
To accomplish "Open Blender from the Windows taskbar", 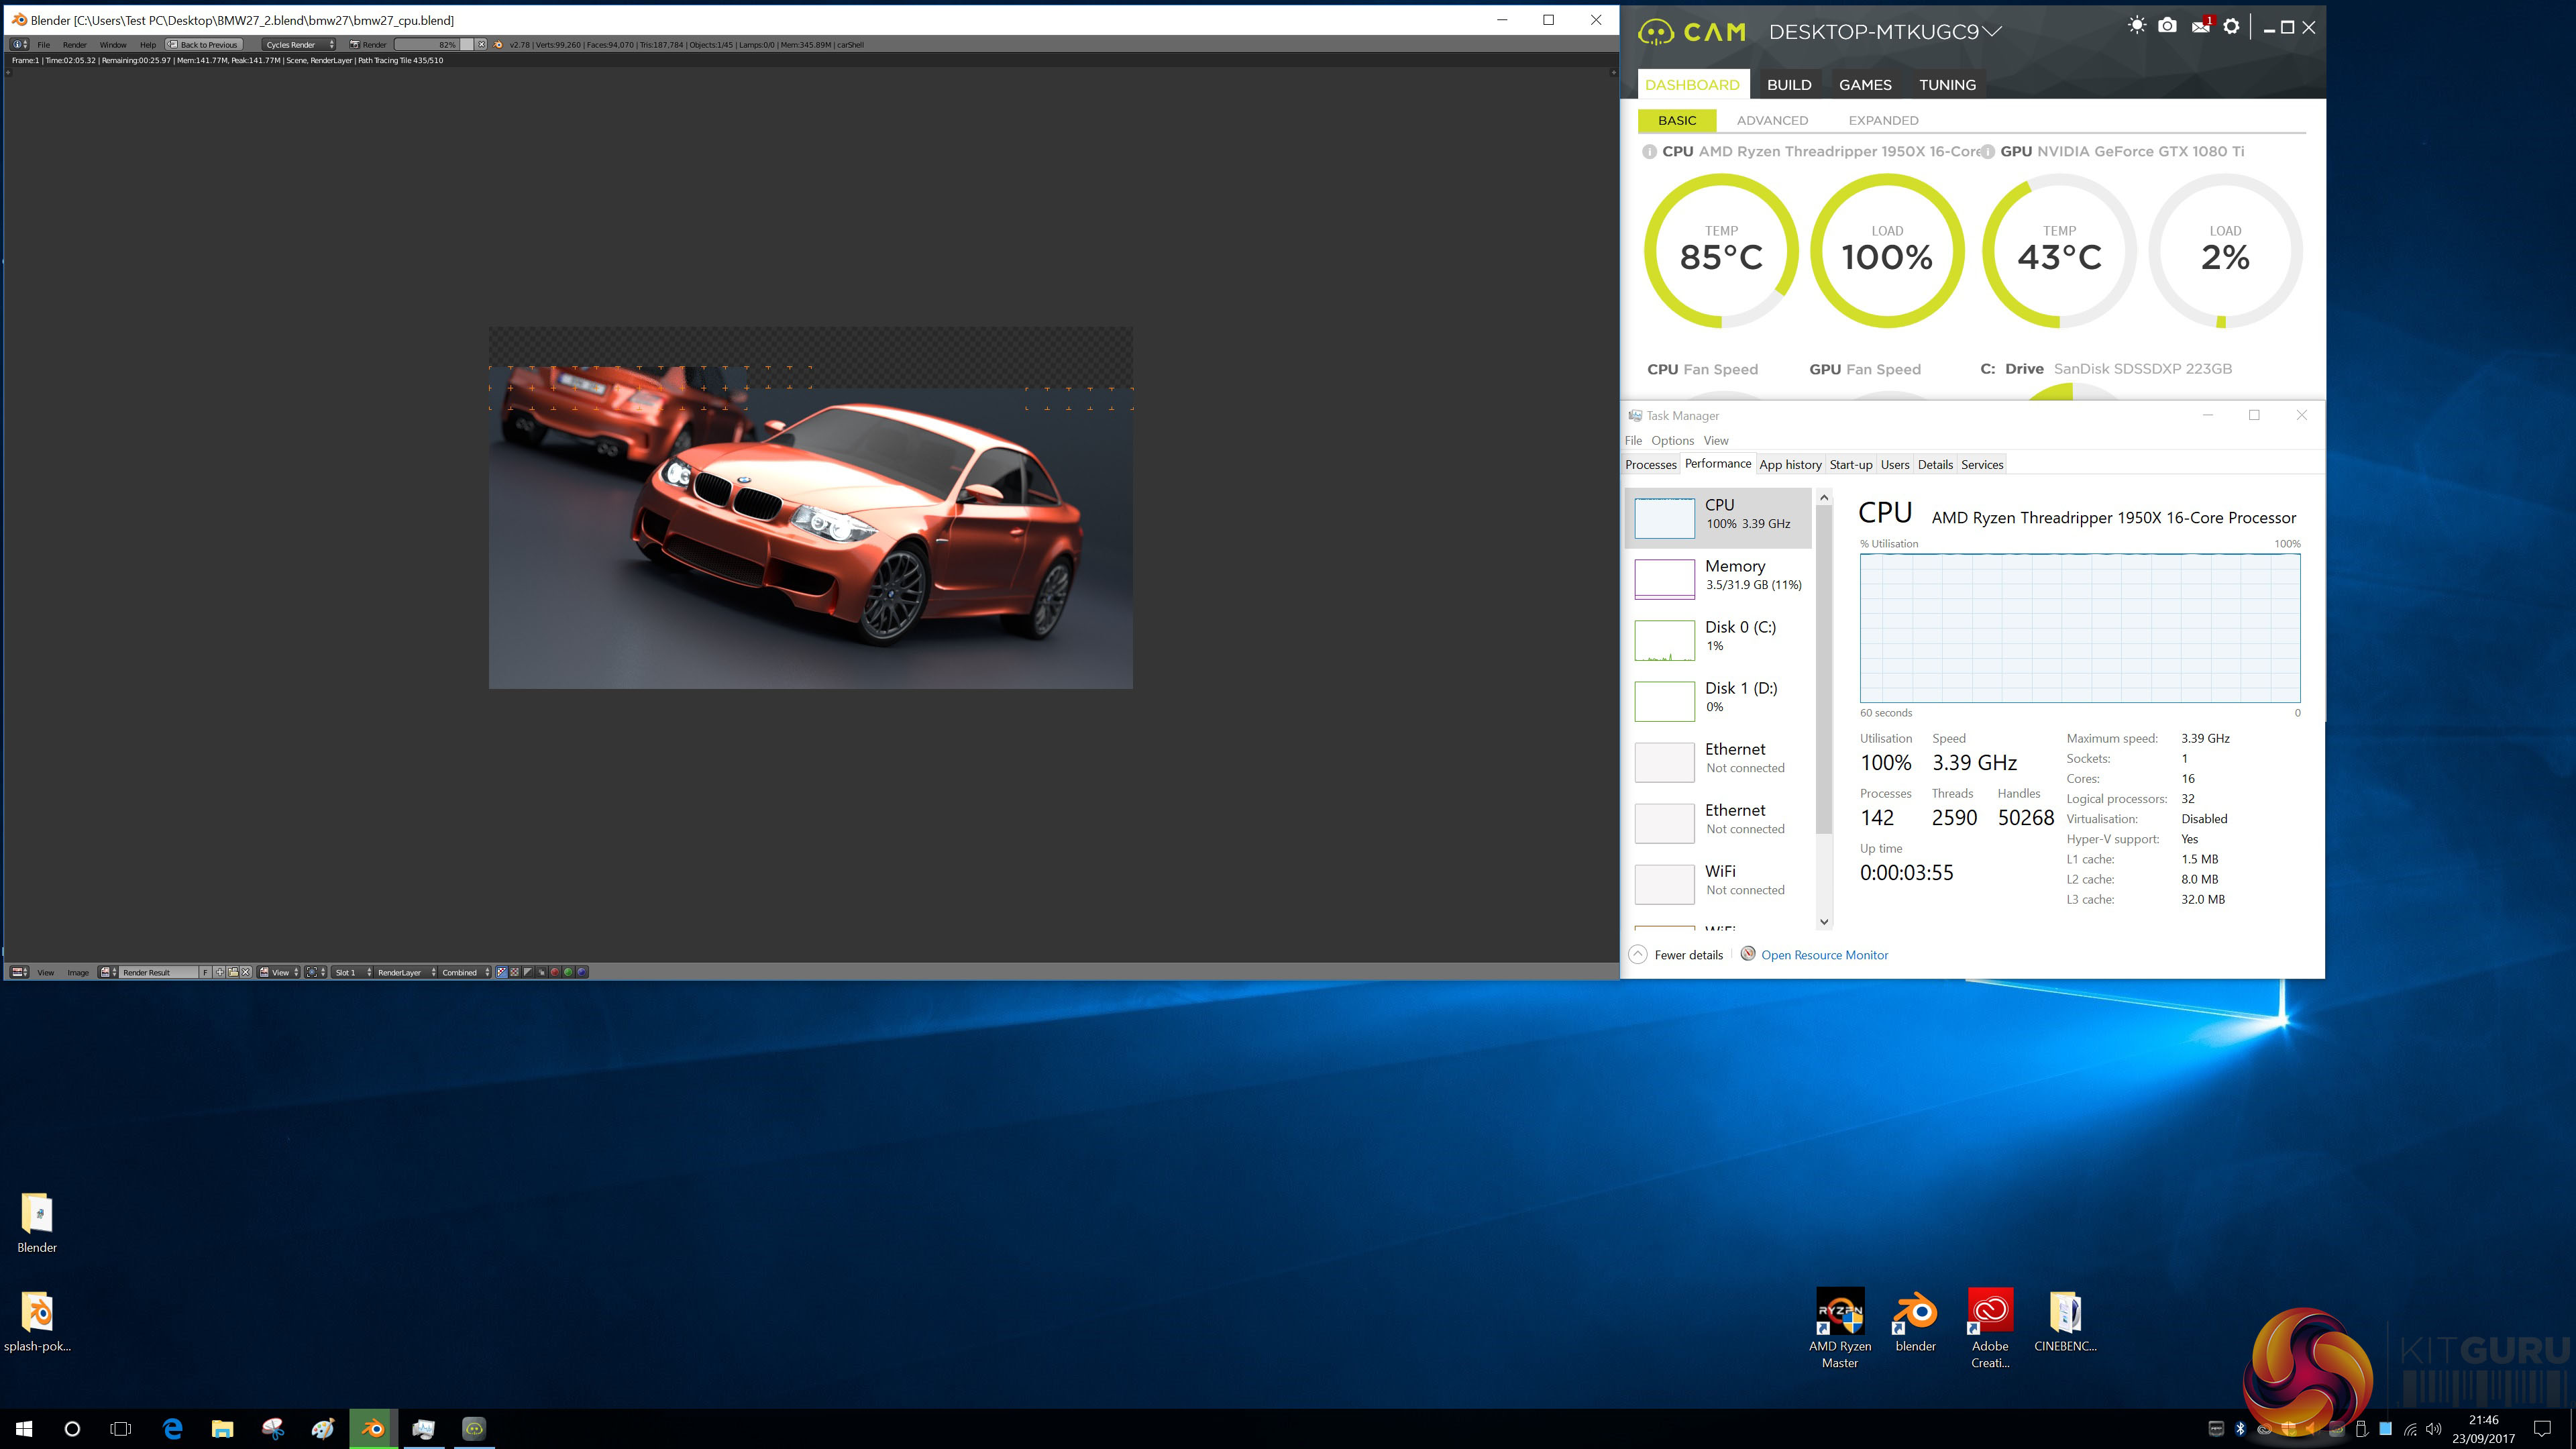I will pyautogui.click(x=373, y=1428).
